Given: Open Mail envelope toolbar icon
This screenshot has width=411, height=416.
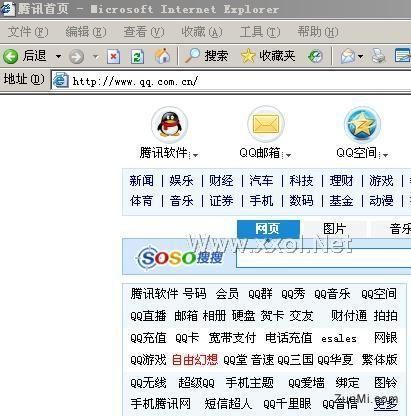Looking at the screenshot, I should tap(348, 56).
